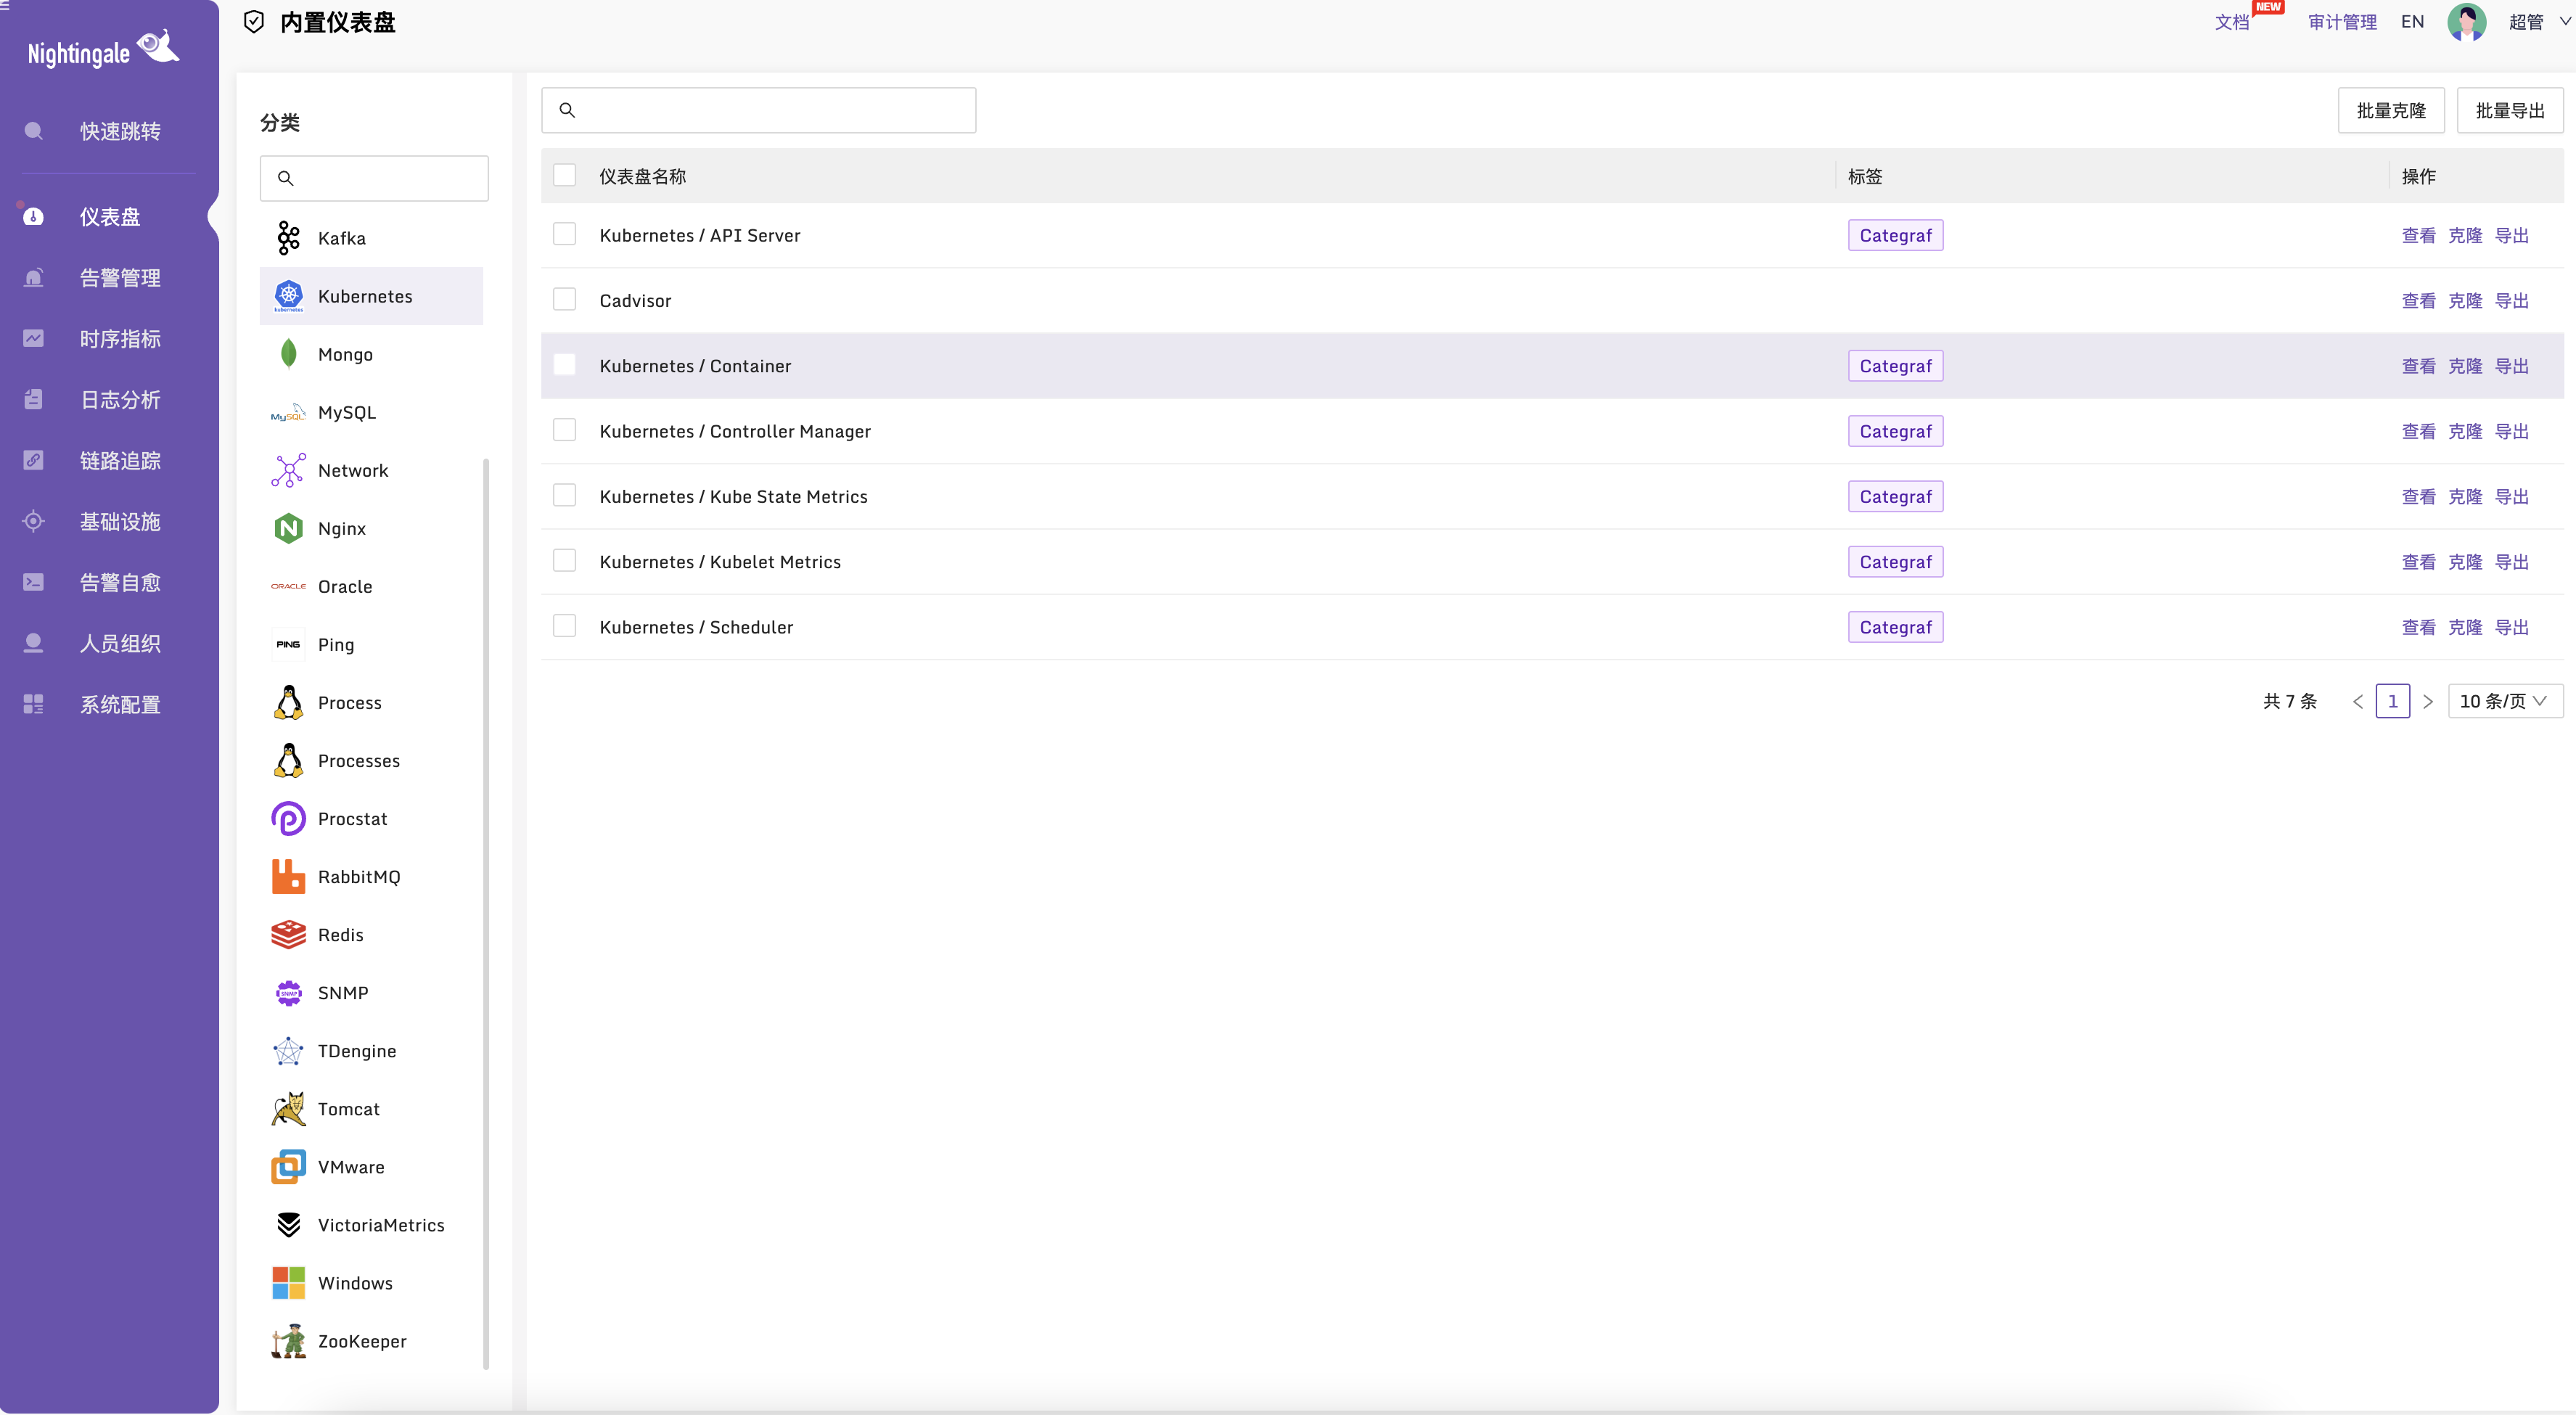Click the MySQL dolphin icon

[288, 412]
